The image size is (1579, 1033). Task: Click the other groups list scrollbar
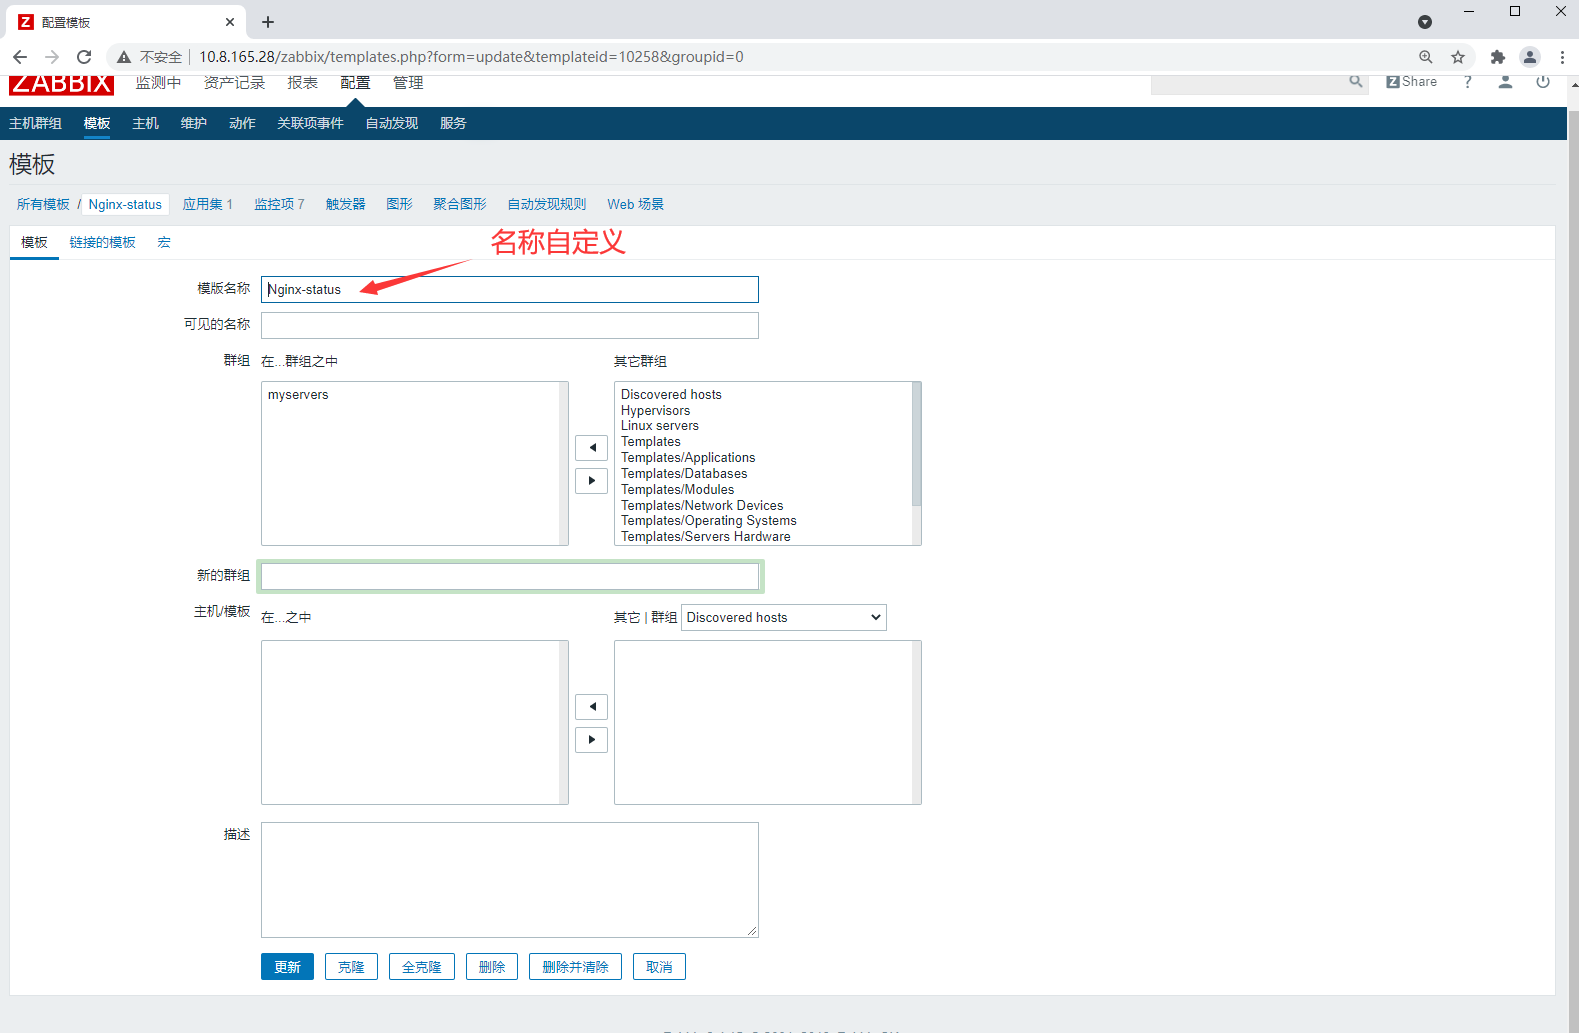917,445
